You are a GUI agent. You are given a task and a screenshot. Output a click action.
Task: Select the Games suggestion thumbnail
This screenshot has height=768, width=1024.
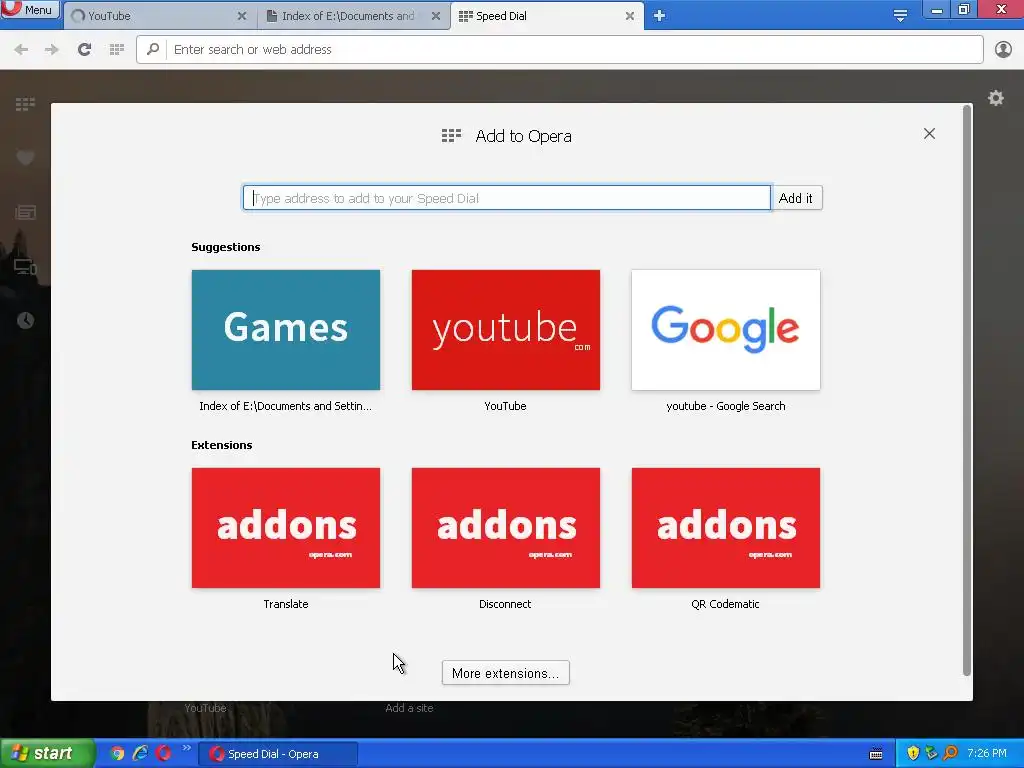[286, 330]
